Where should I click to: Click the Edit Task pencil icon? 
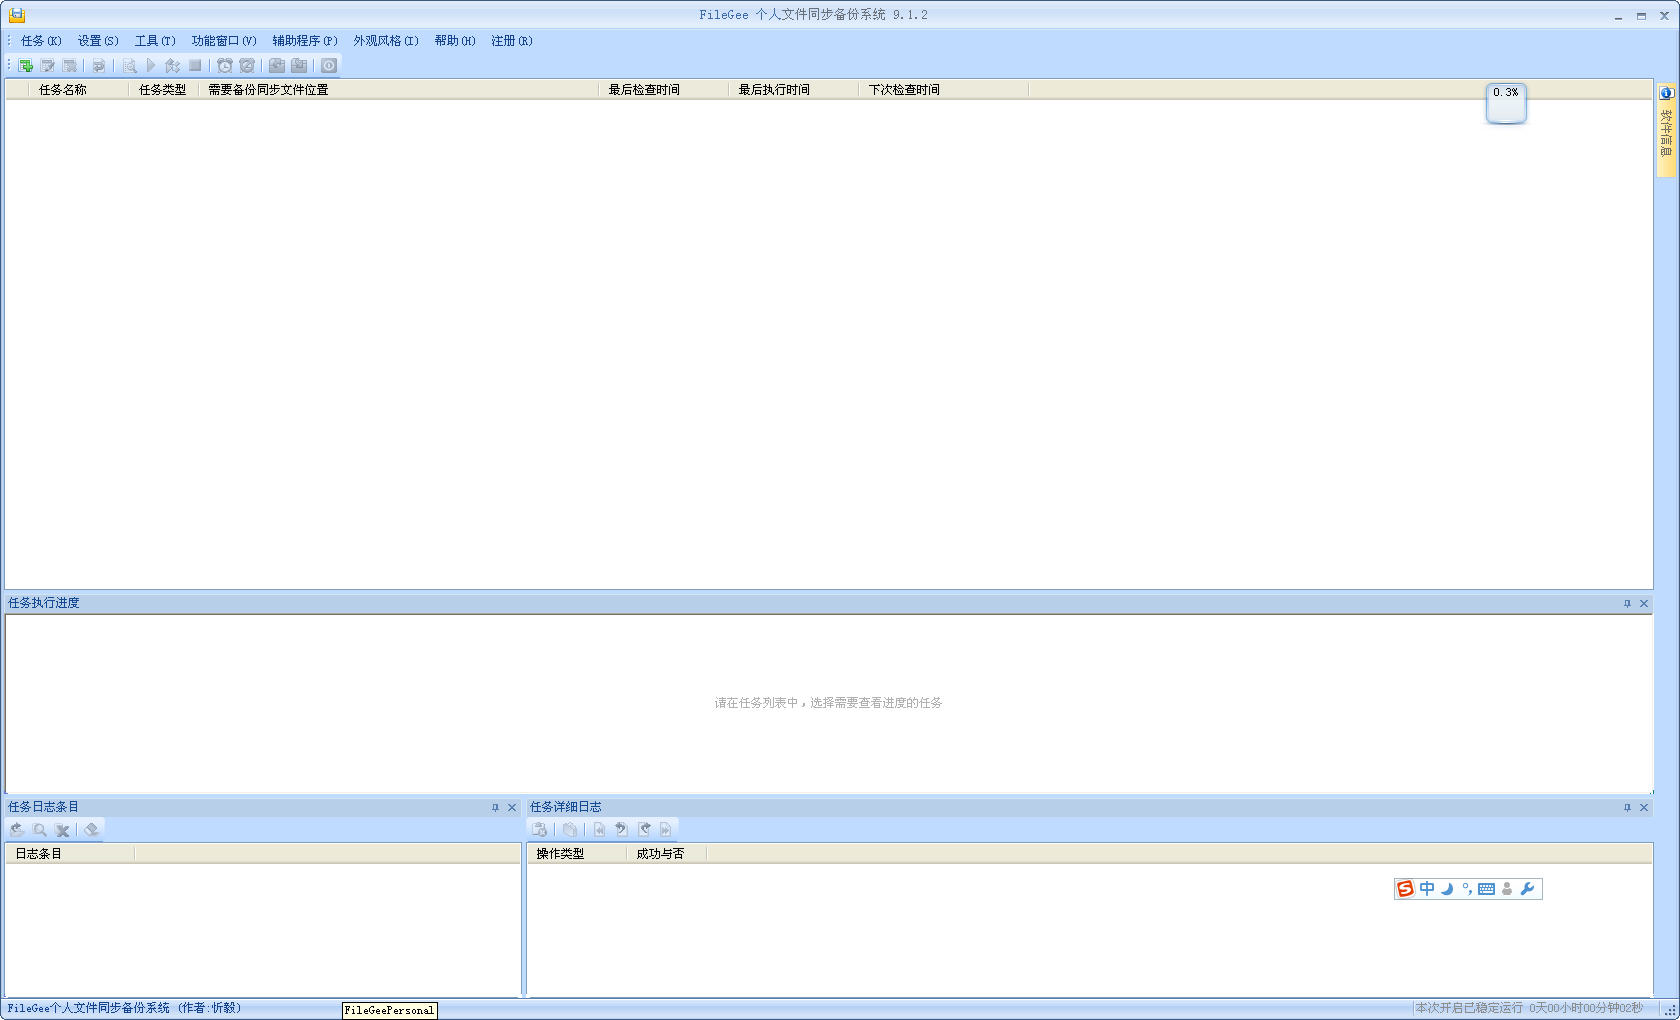pos(48,66)
